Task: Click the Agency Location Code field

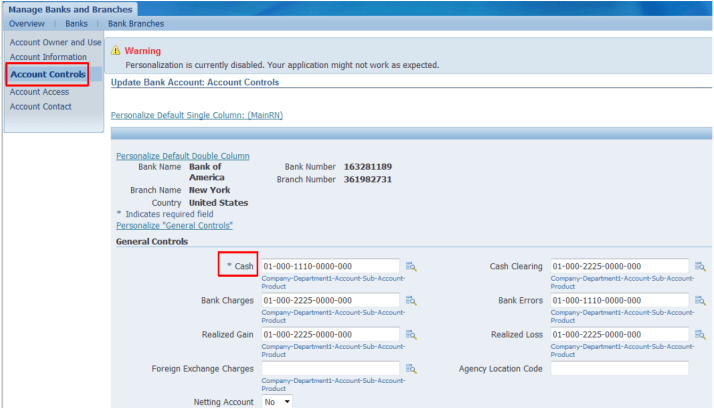Action: pos(619,369)
